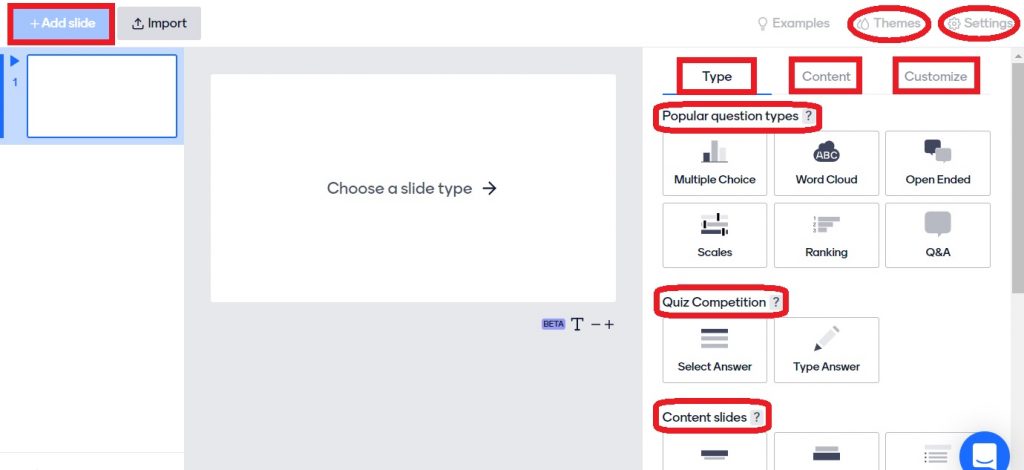
Task: Click help icon next to Quiz Competition
Action: (775, 302)
